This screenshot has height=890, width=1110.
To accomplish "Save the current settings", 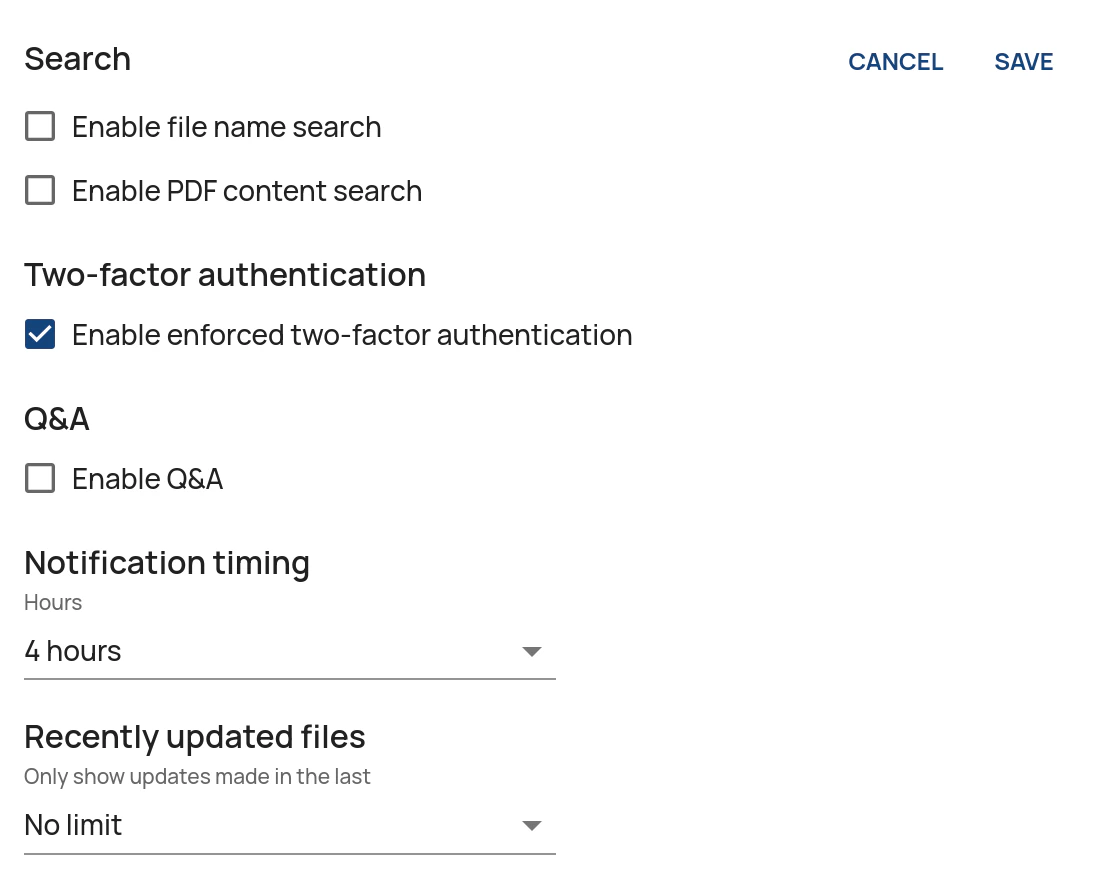I will (1023, 61).
